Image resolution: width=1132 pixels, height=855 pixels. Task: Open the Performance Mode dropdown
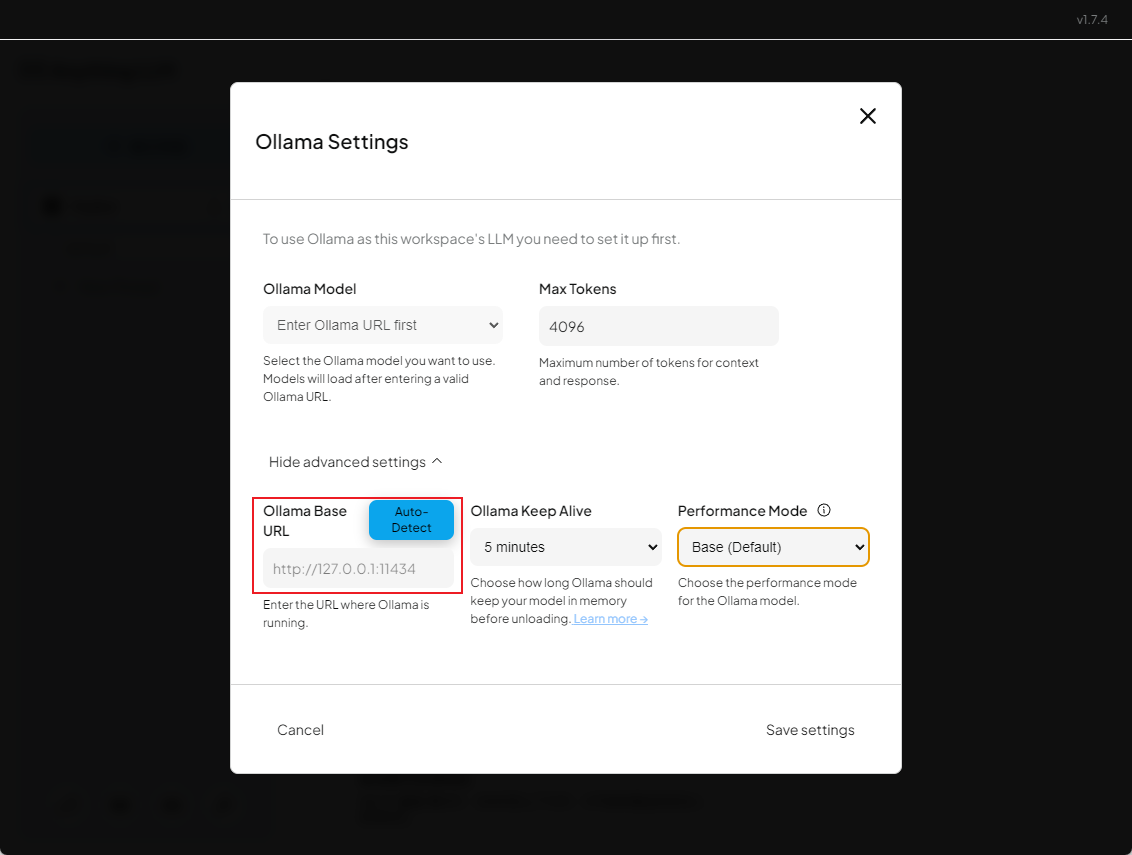tap(772, 547)
